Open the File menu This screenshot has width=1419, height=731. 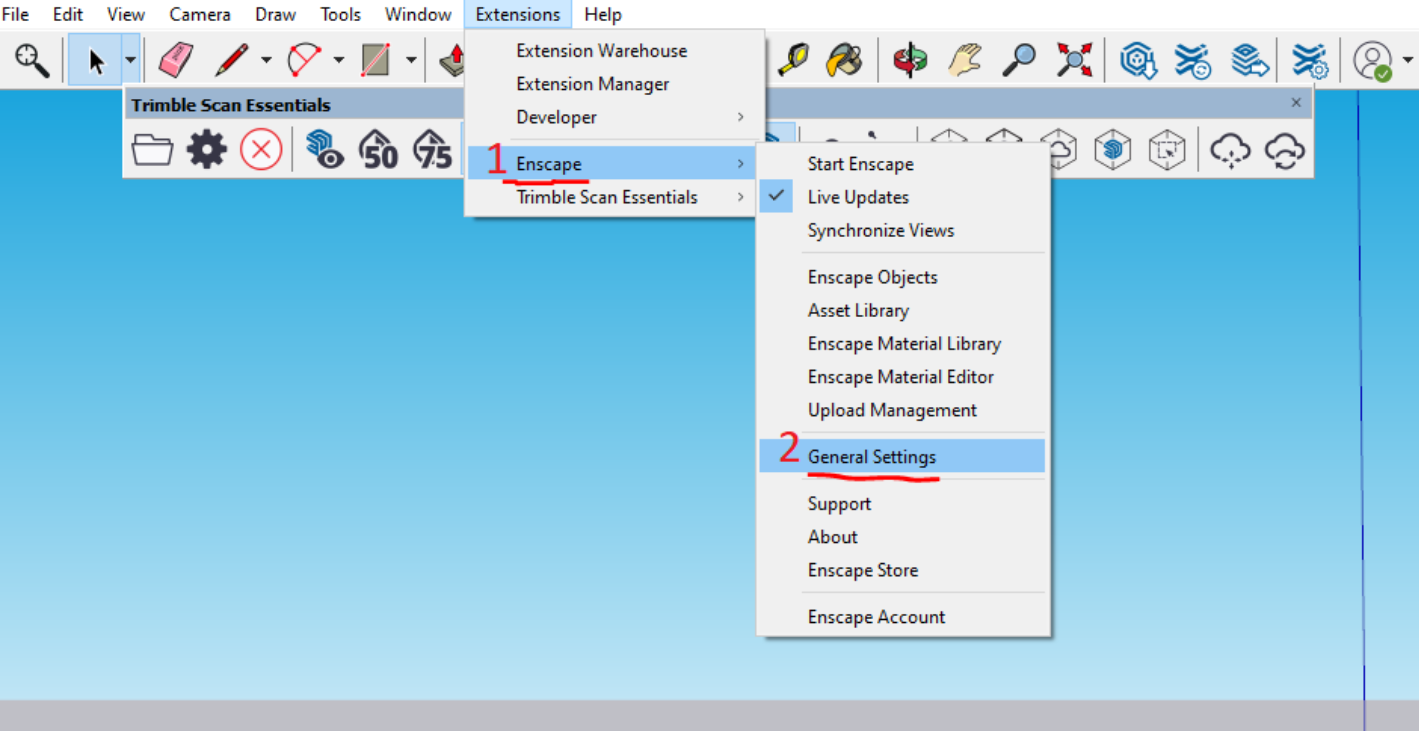click(x=16, y=14)
